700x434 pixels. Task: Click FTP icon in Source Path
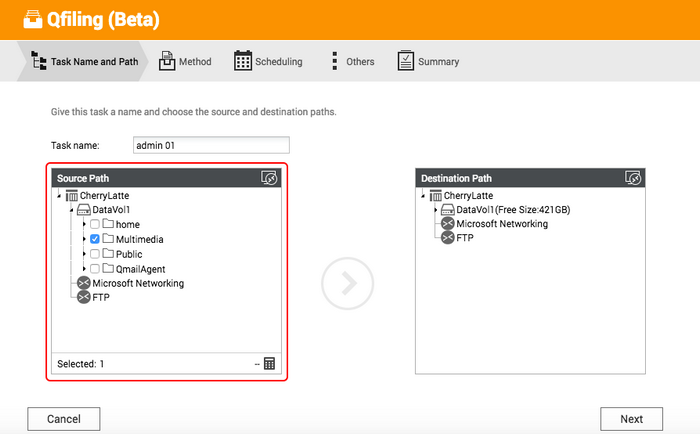pos(83,297)
